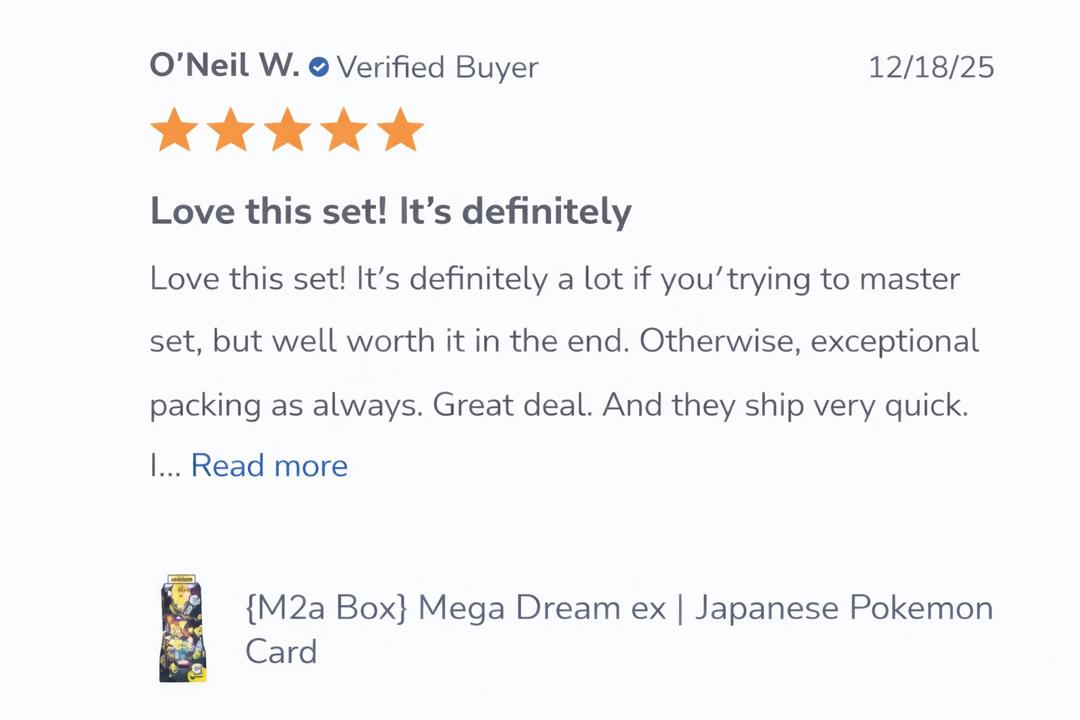Click the truncated "I..." review text

point(164,466)
